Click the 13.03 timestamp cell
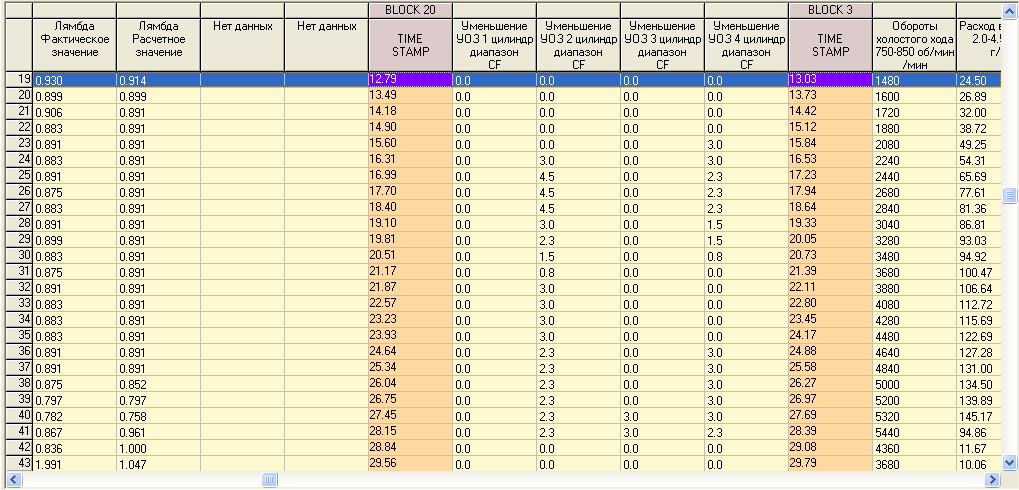 (x=830, y=80)
